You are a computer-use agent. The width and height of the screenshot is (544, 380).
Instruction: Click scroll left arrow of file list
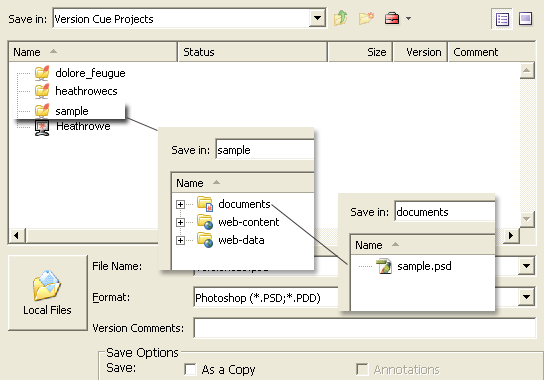[17, 236]
